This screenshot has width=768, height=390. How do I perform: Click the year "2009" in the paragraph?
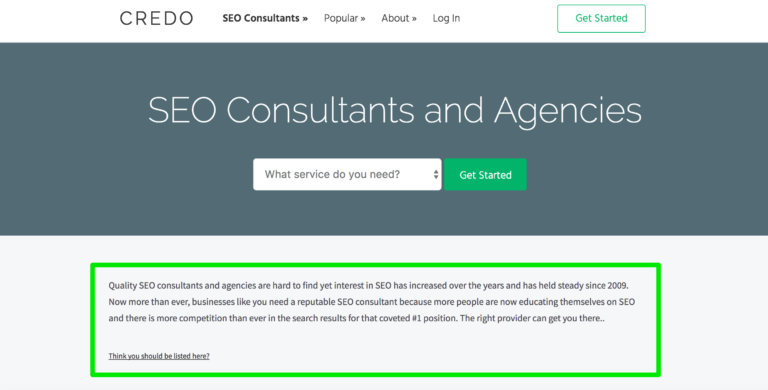[617, 285]
